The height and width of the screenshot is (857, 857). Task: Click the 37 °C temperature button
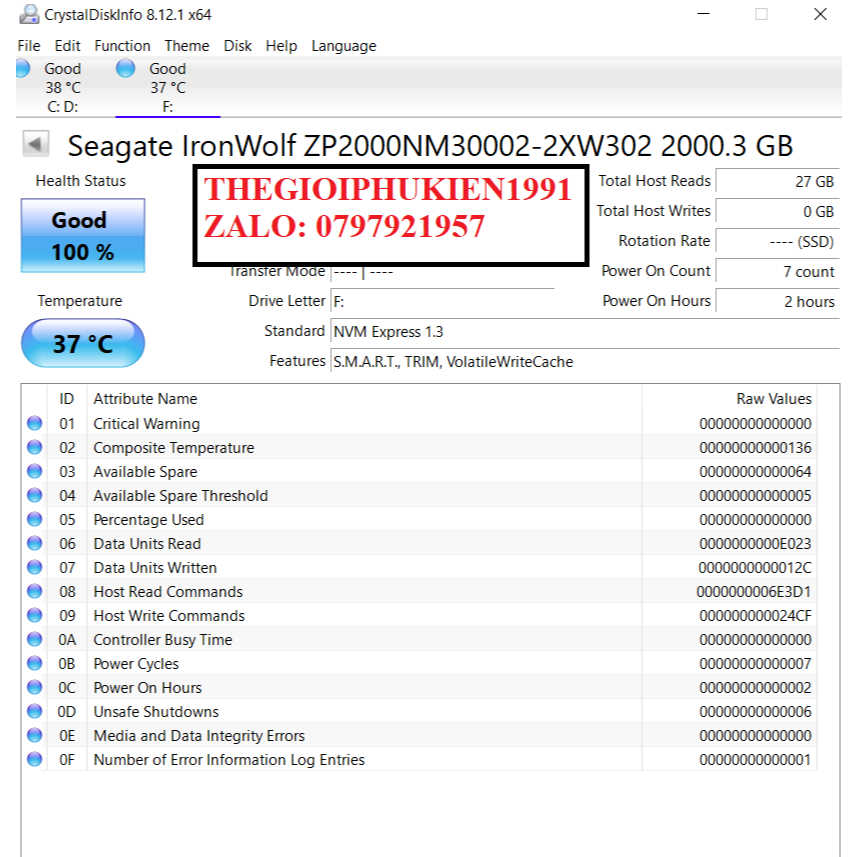pyautogui.click(x=82, y=344)
